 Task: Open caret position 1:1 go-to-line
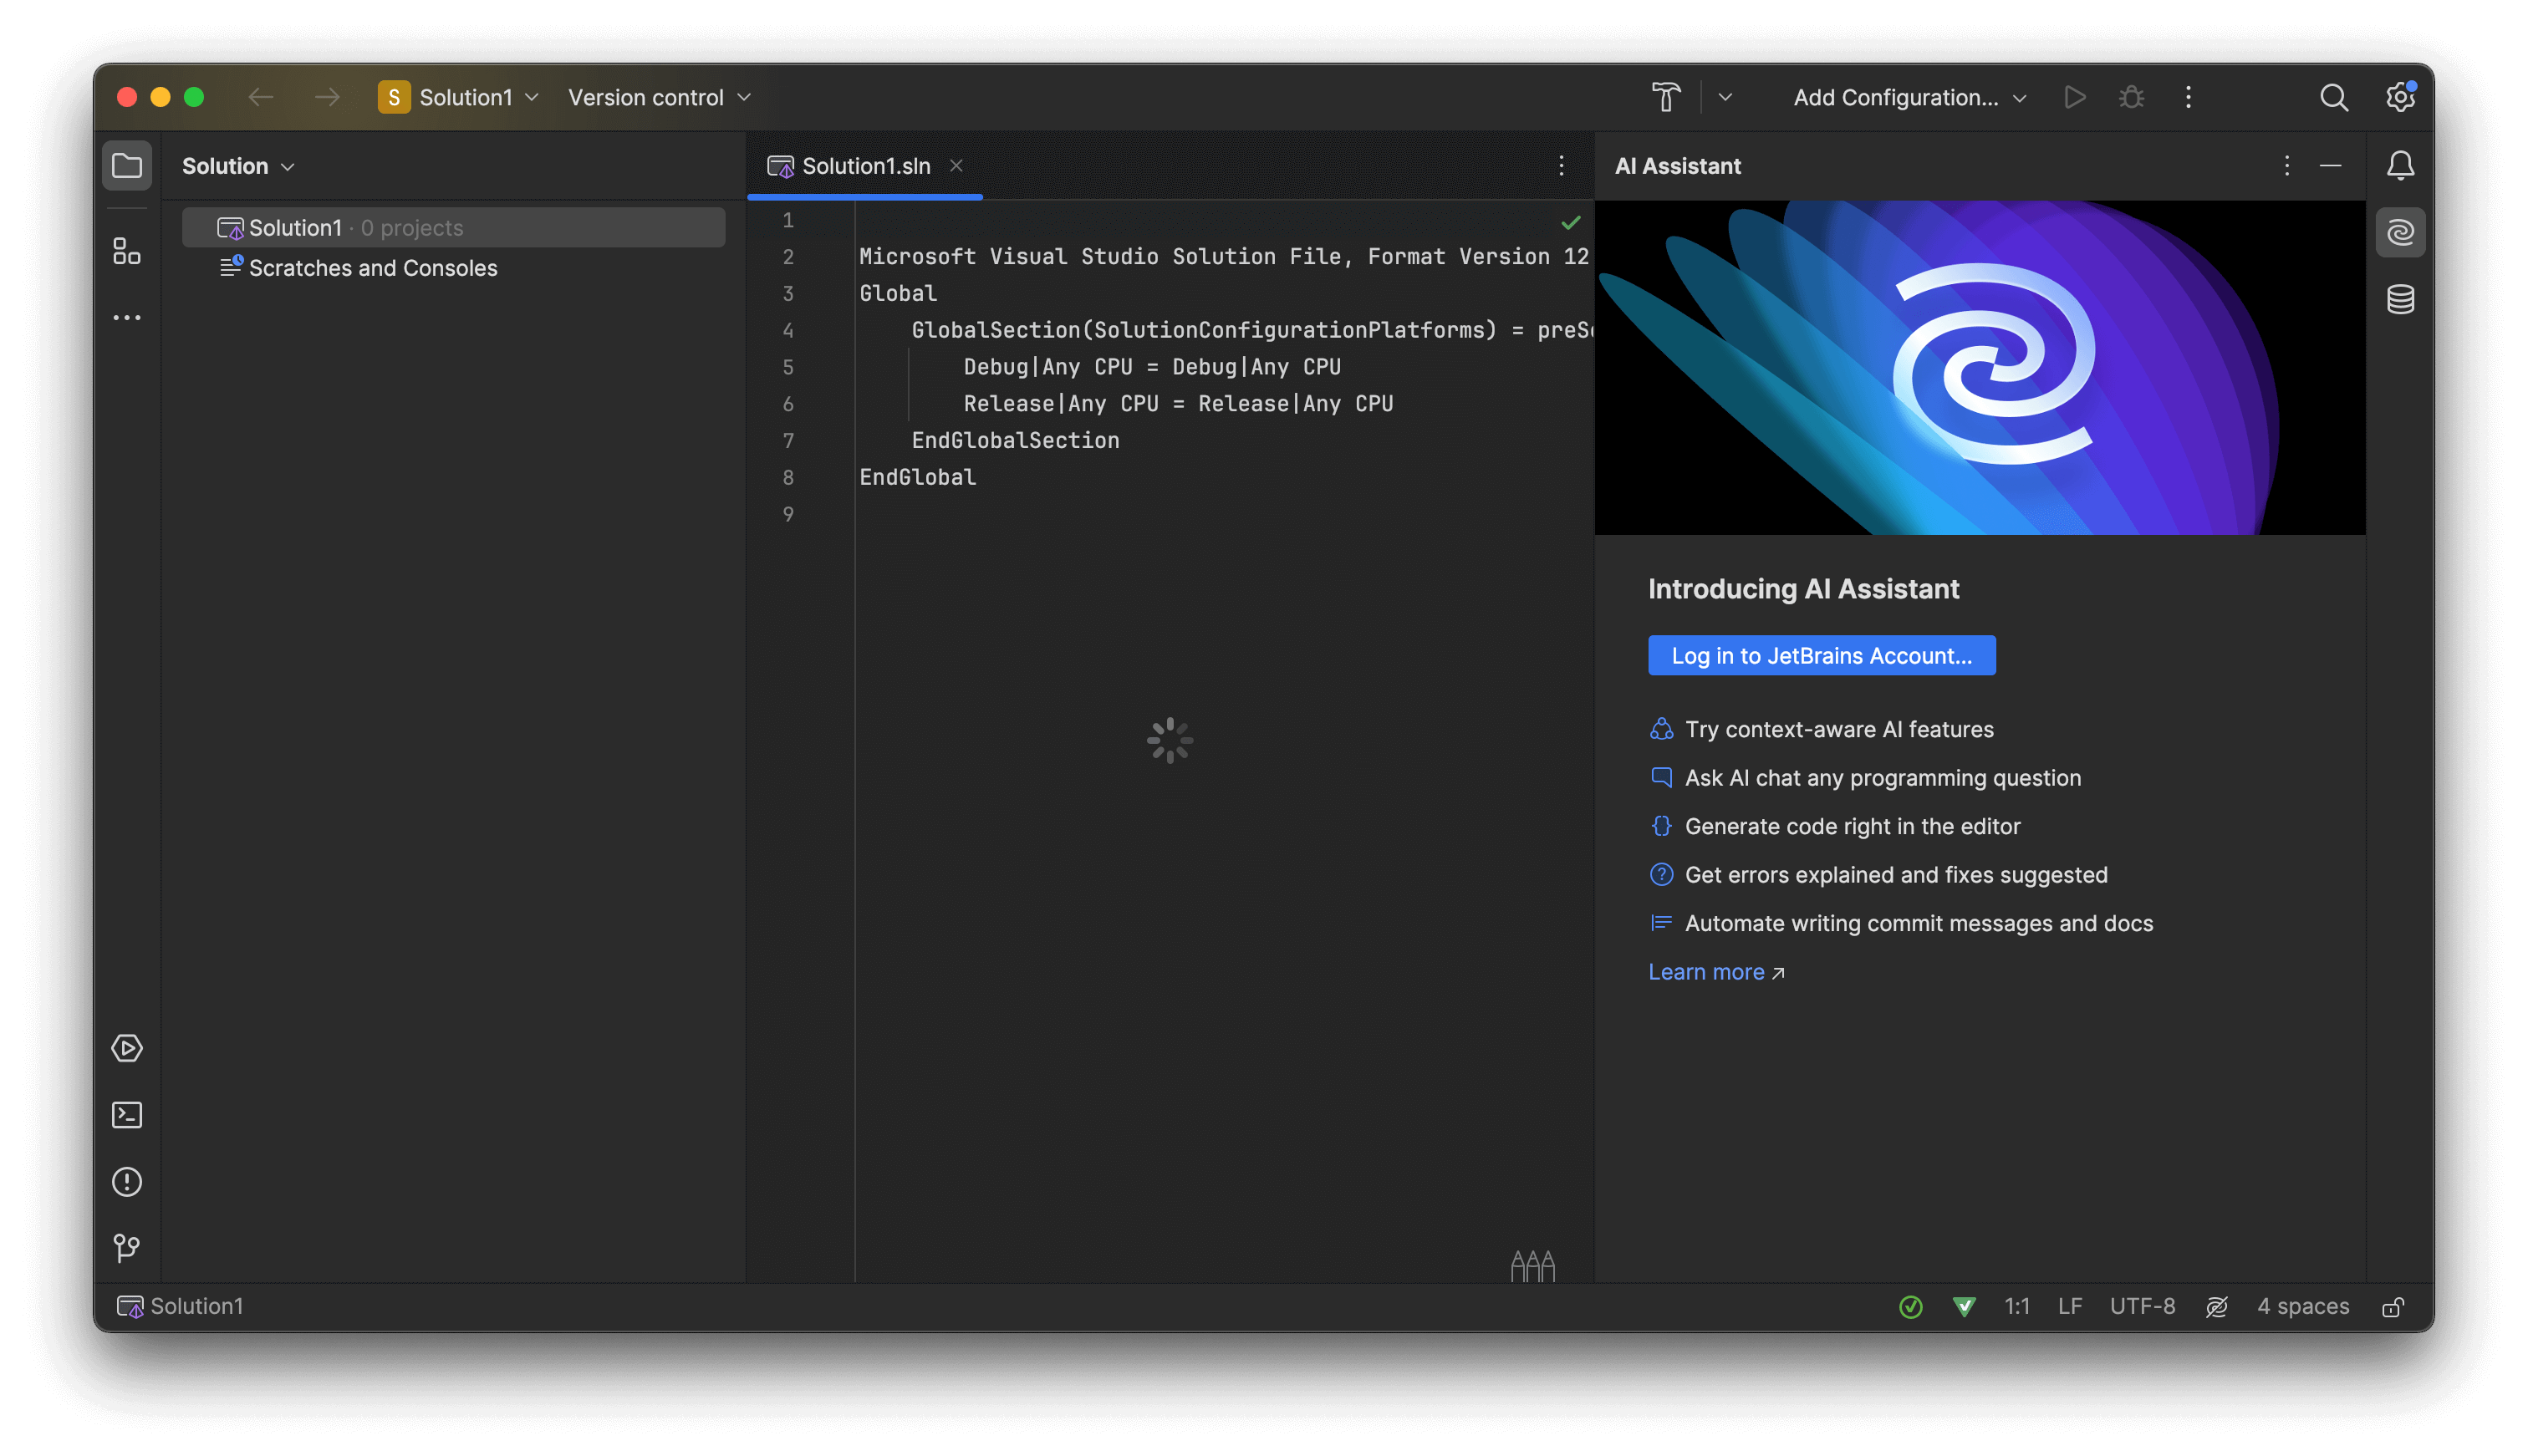[2016, 1306]
